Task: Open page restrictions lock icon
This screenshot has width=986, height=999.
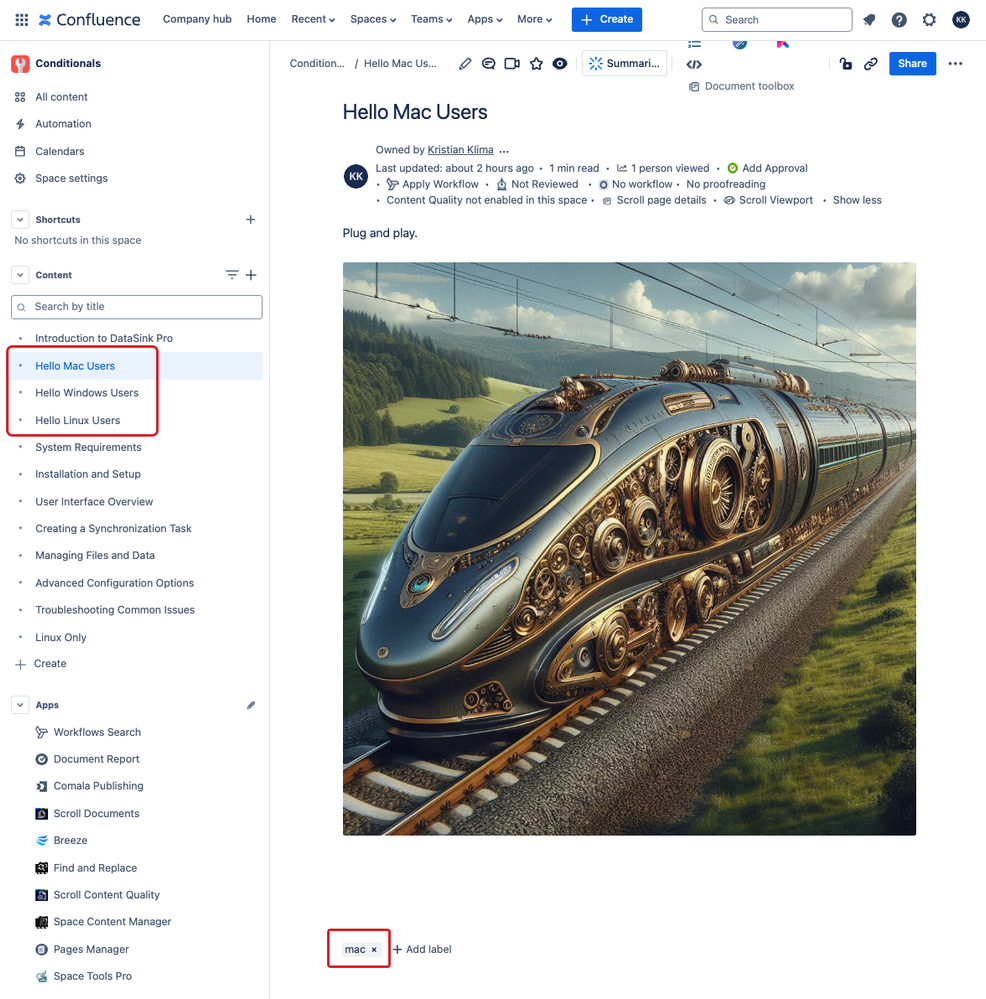Action: (845, 64)
